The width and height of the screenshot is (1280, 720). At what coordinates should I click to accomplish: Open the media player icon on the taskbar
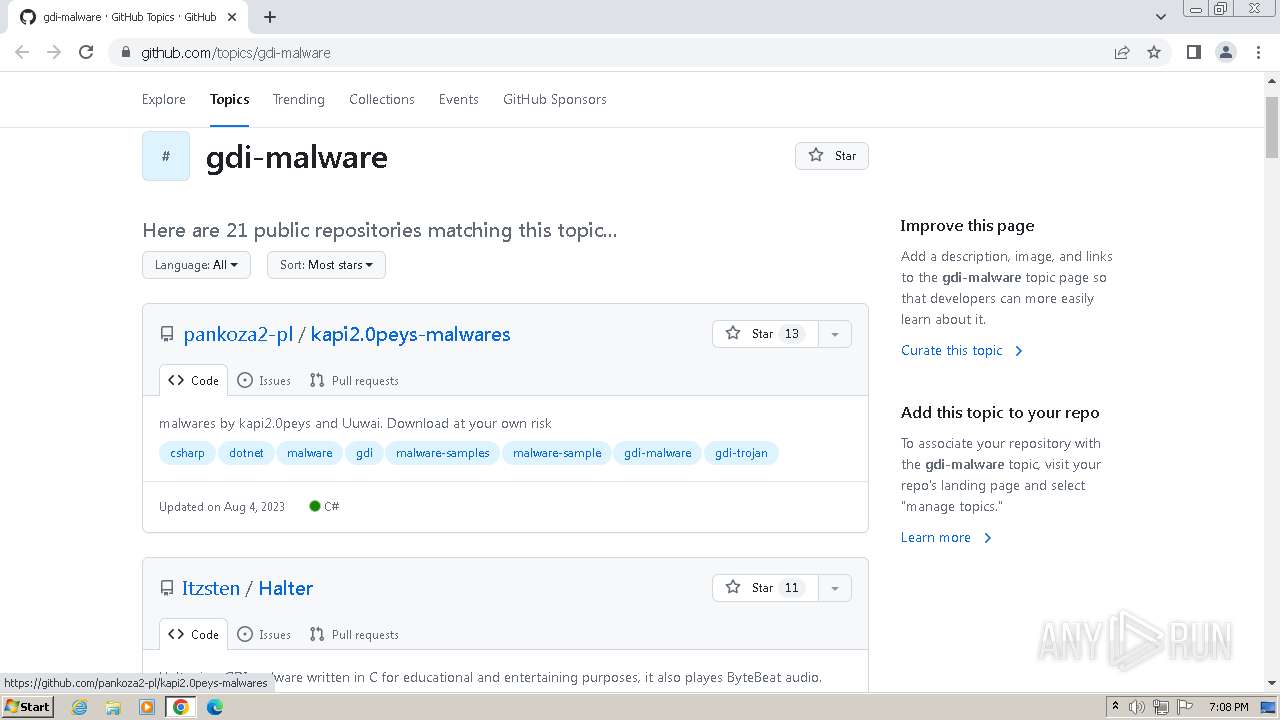(147, 707)
